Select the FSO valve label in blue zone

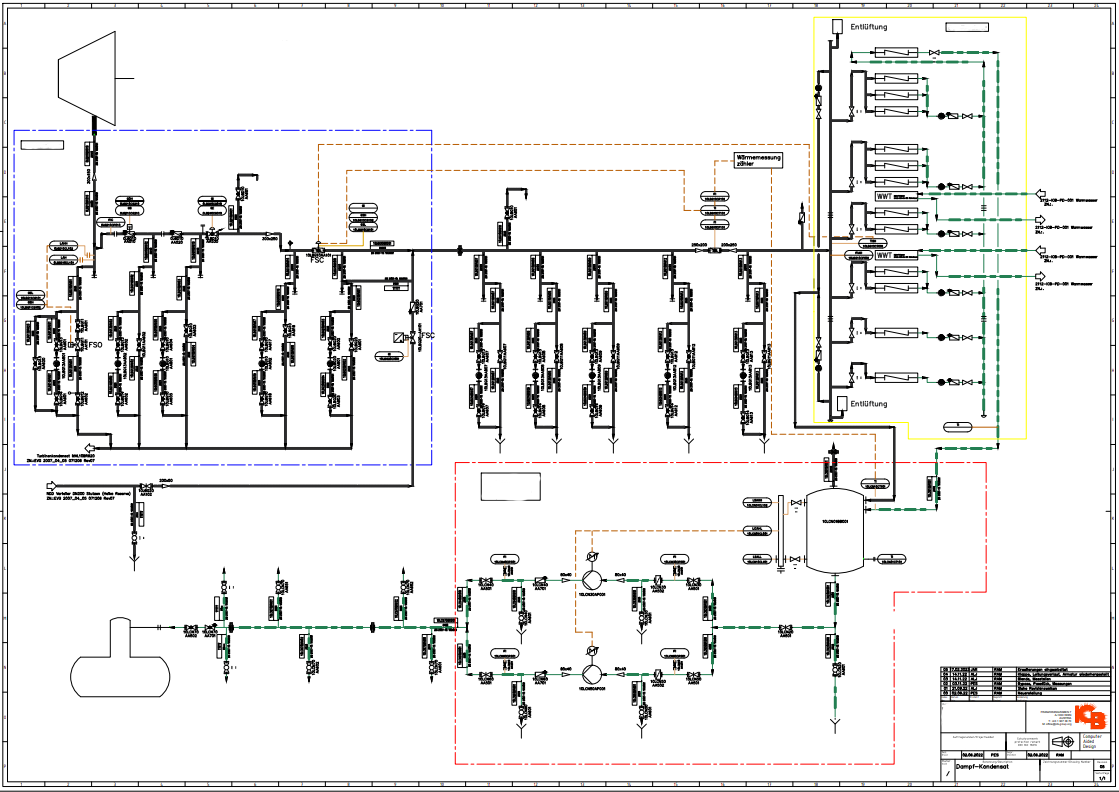click(95, 345)
